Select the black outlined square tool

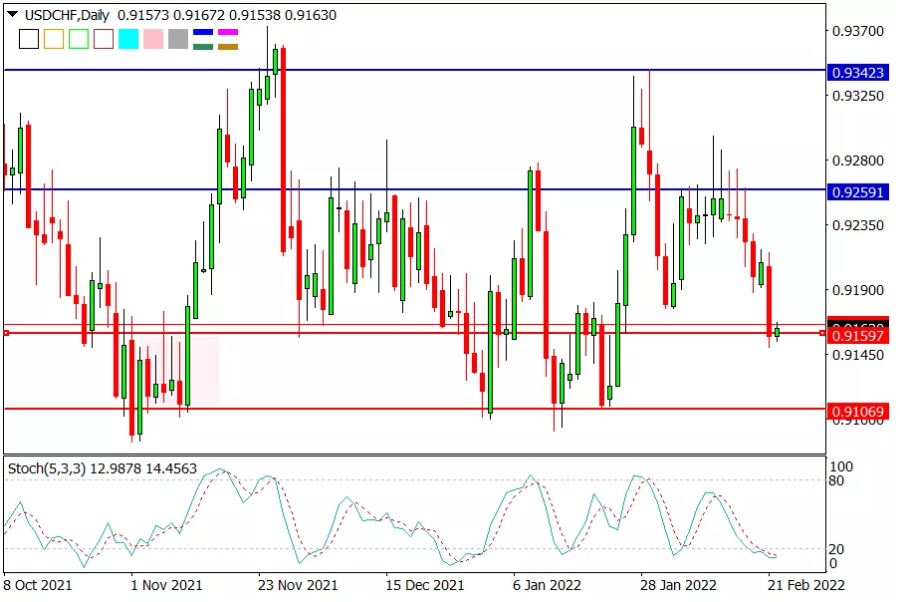(29, 39)
